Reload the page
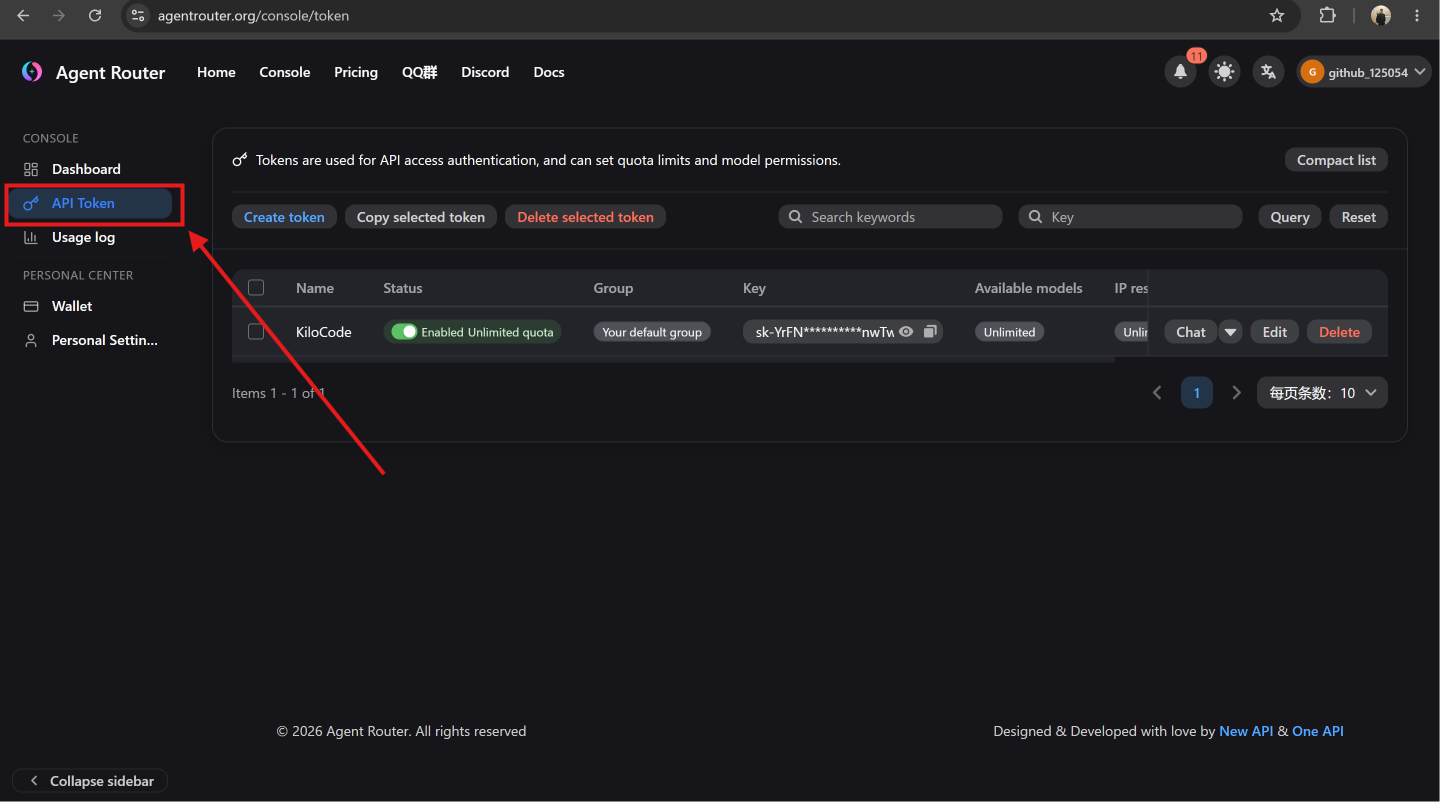Viewport: 1440px width, 802px height. pyautogui.click(x=95, y=16)
